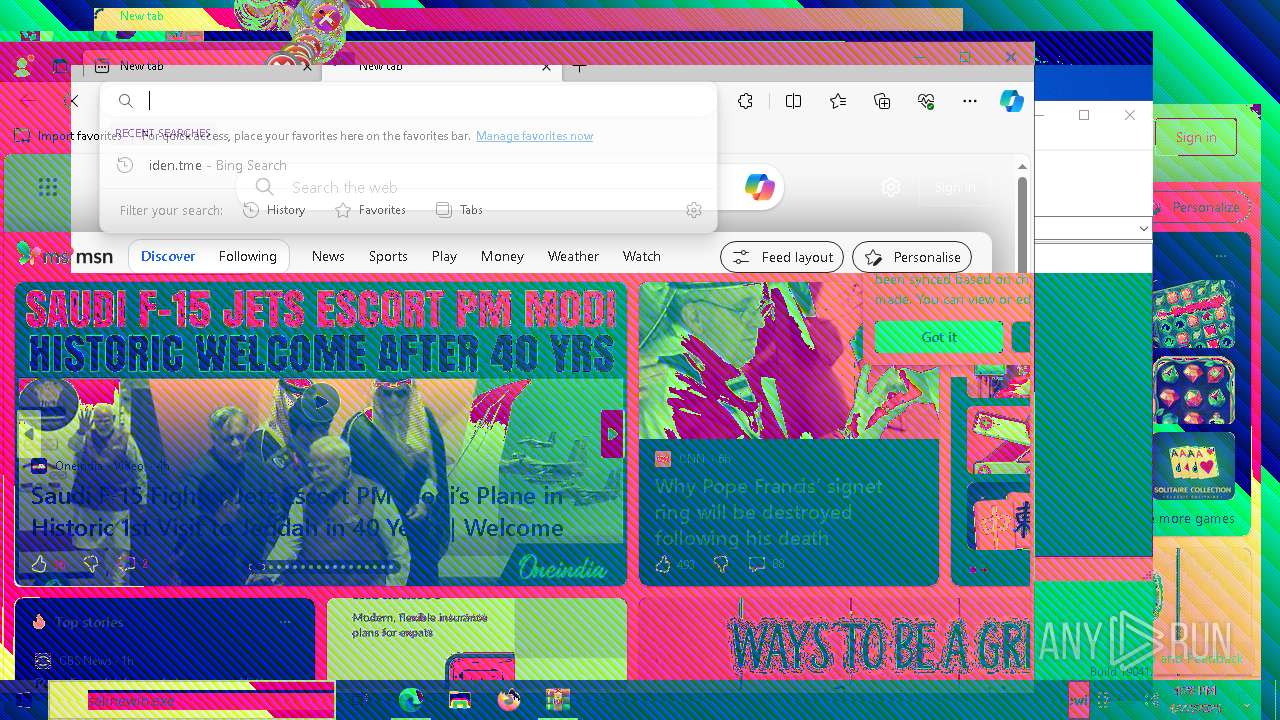This screenshot has height=720, width=1280.
Task: Open the Pope Francis signet ring headline
Action: pos(769,512)
